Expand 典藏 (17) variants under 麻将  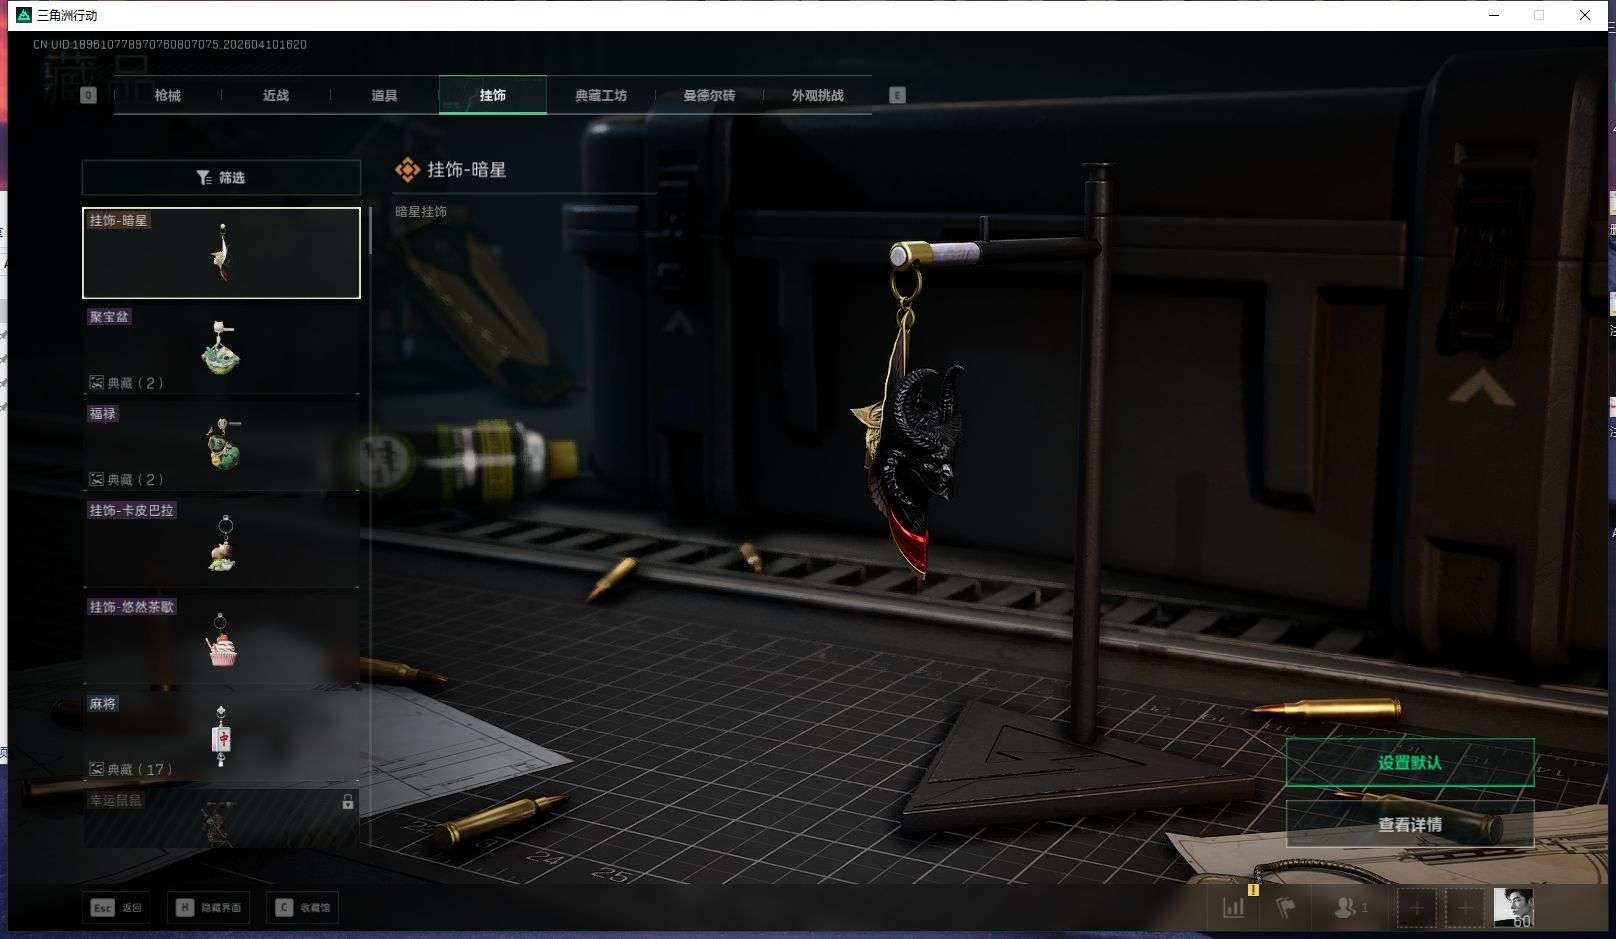131,769
